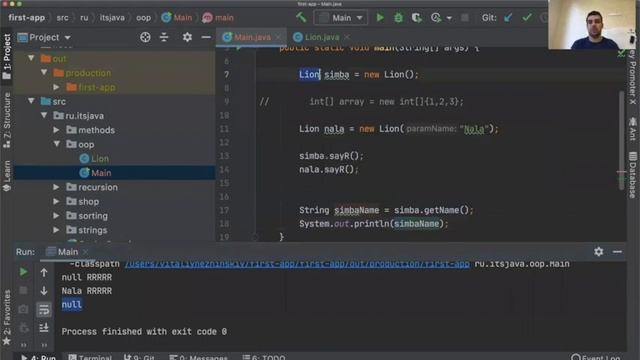The width and height of the screenshot is (640, 360).
Task: Click scroll to end icon in Run panel
Action: tap(44, 328)
